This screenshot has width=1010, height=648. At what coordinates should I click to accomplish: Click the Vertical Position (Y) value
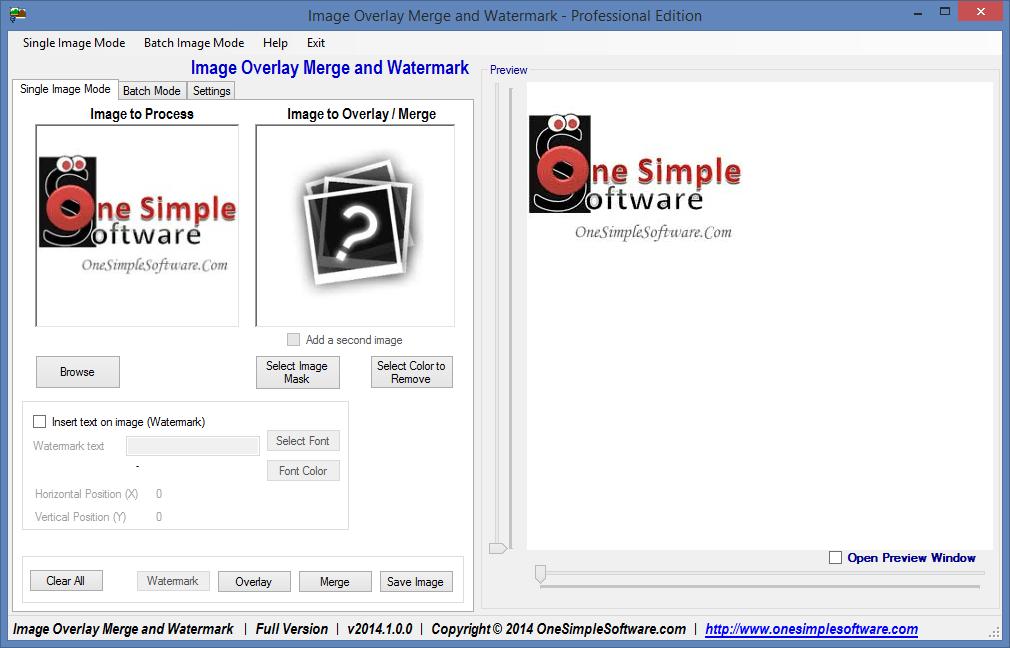[159, 517]
